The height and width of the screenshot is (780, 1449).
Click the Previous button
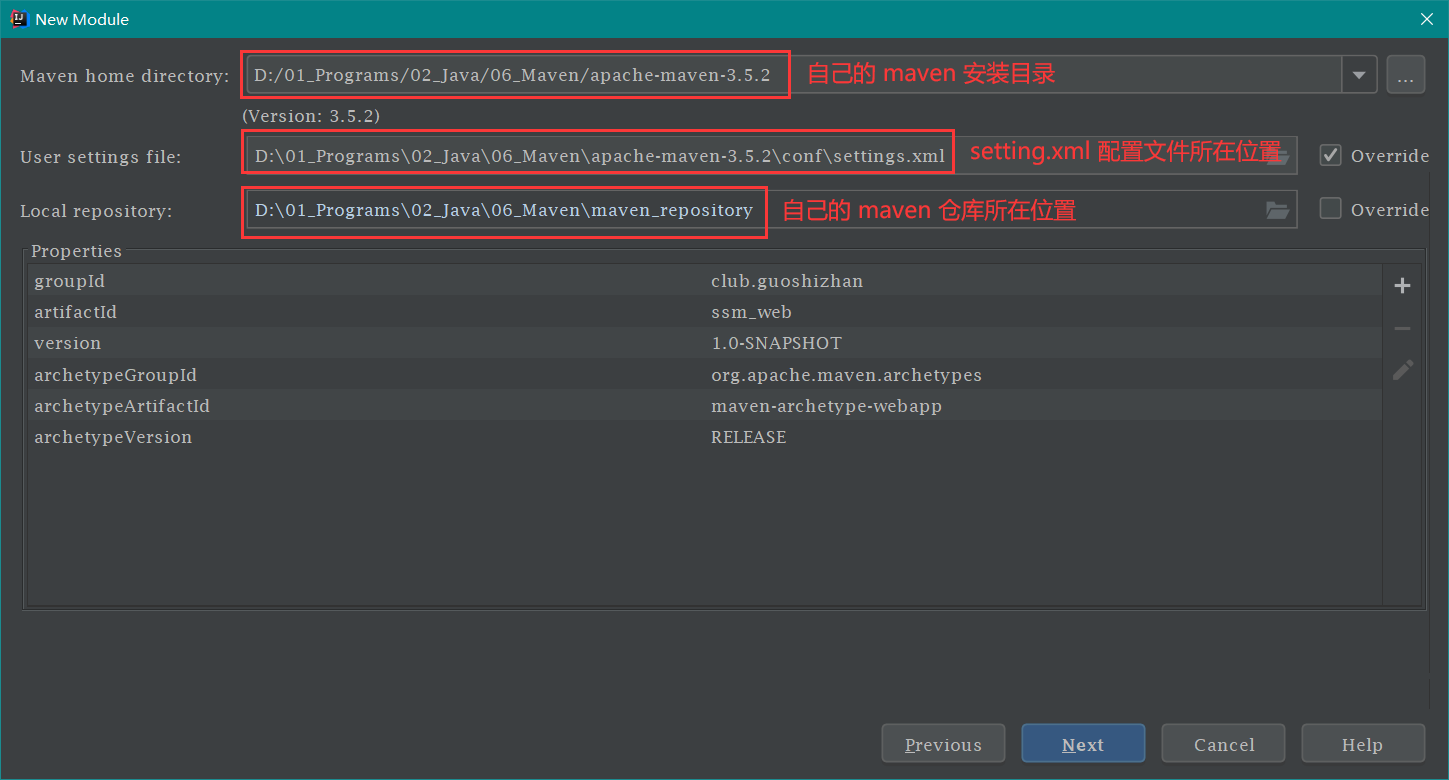943,744
